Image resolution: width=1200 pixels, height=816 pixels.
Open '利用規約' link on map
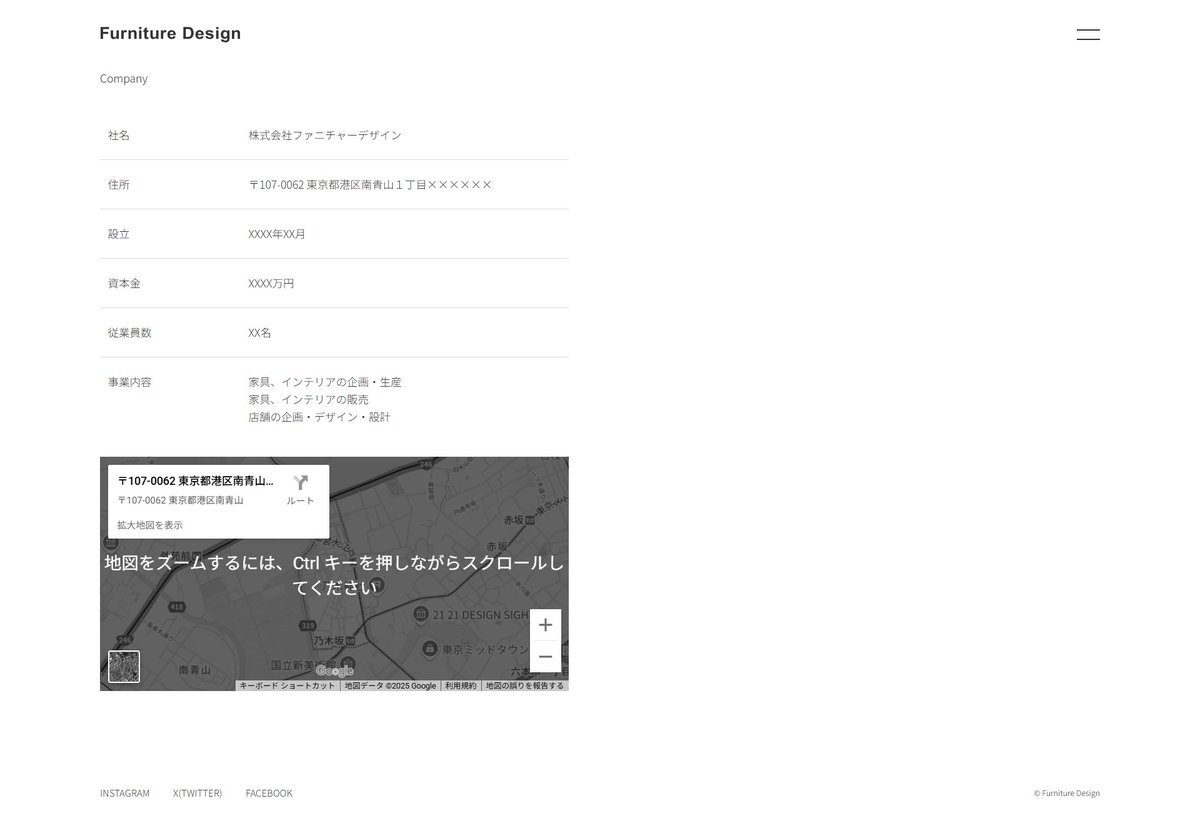pos(461,686)
